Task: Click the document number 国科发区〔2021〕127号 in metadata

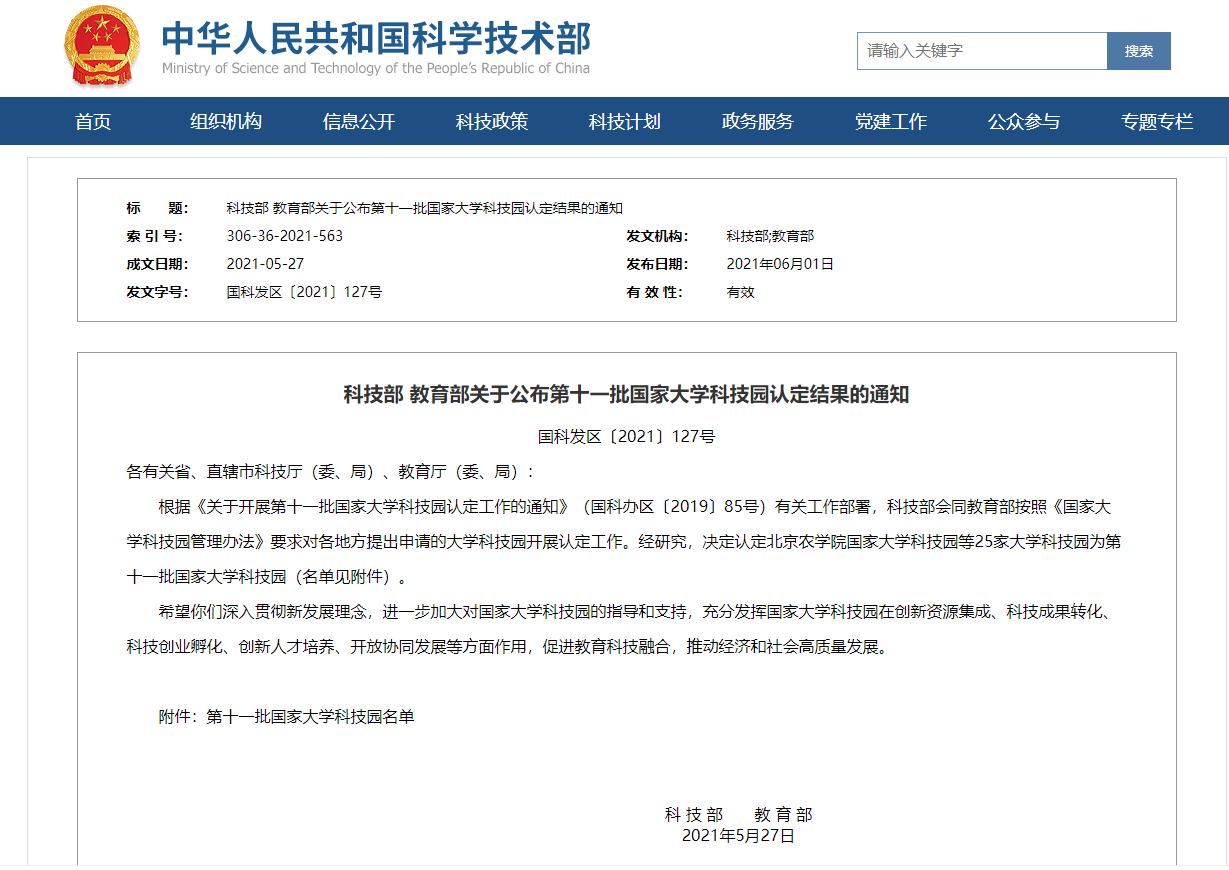Action: 304,292
